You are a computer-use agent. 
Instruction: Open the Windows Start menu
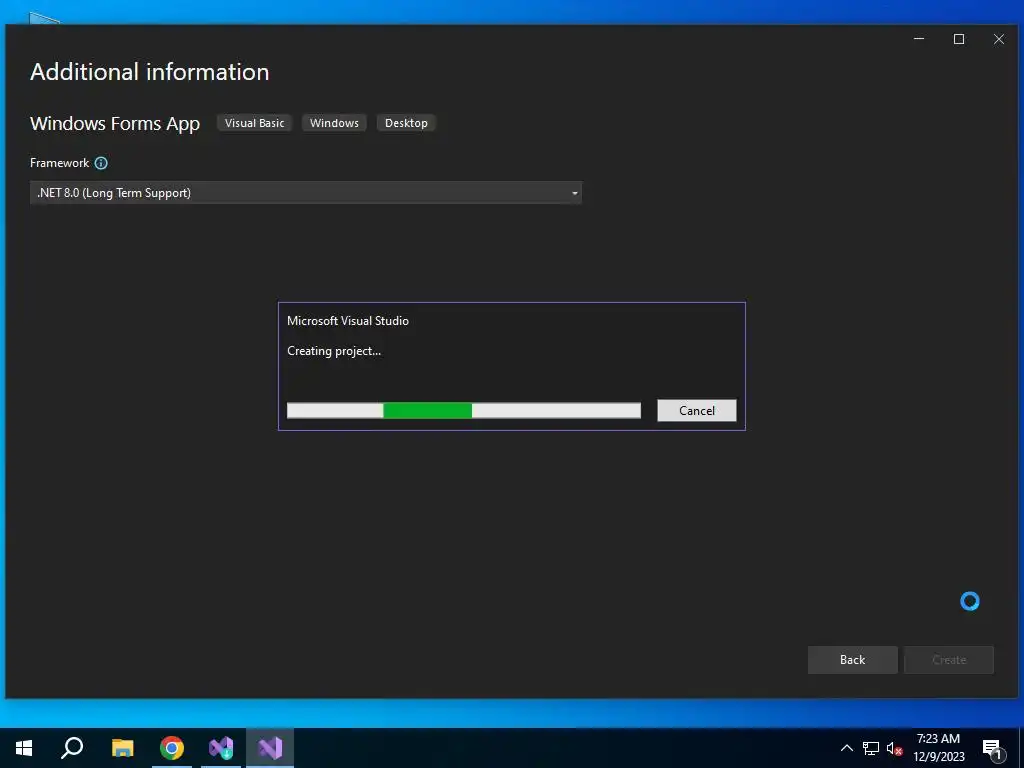click(x=24, y=748)
